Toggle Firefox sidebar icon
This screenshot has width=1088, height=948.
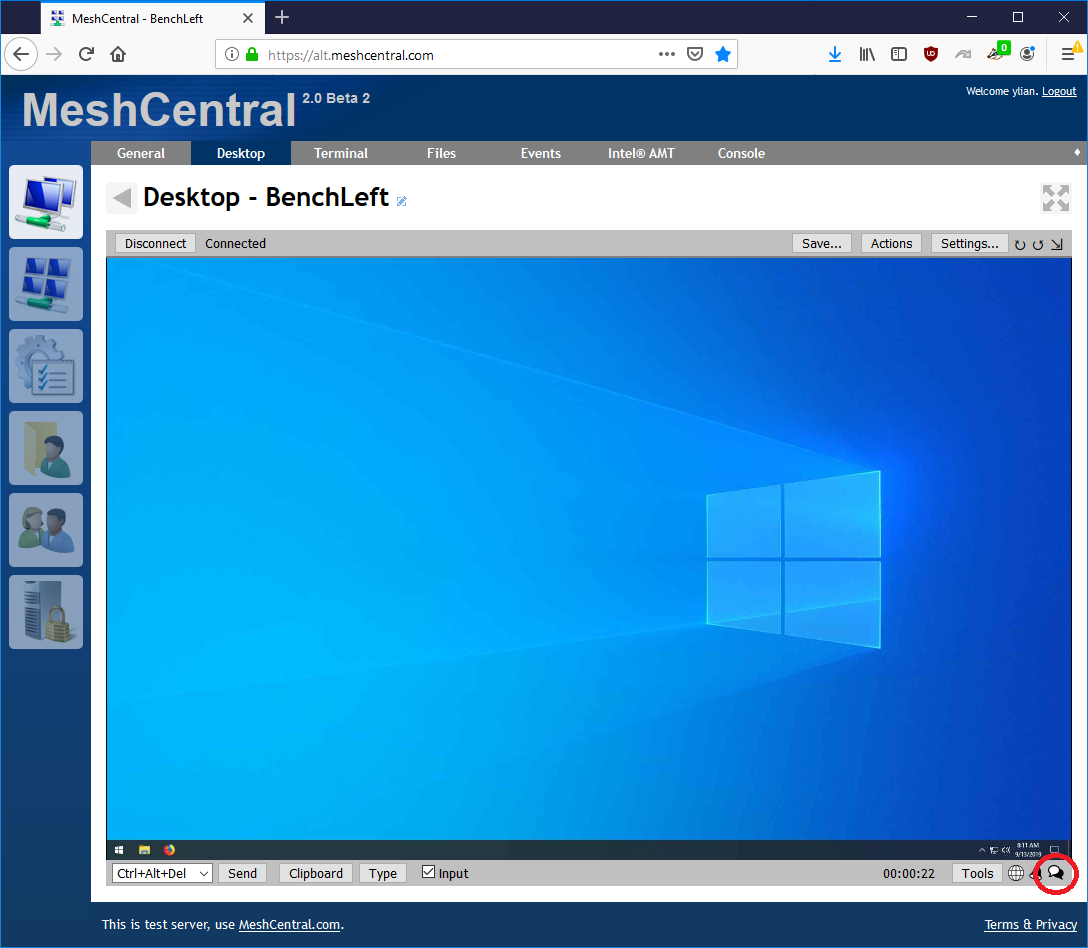tap(899, 54)
